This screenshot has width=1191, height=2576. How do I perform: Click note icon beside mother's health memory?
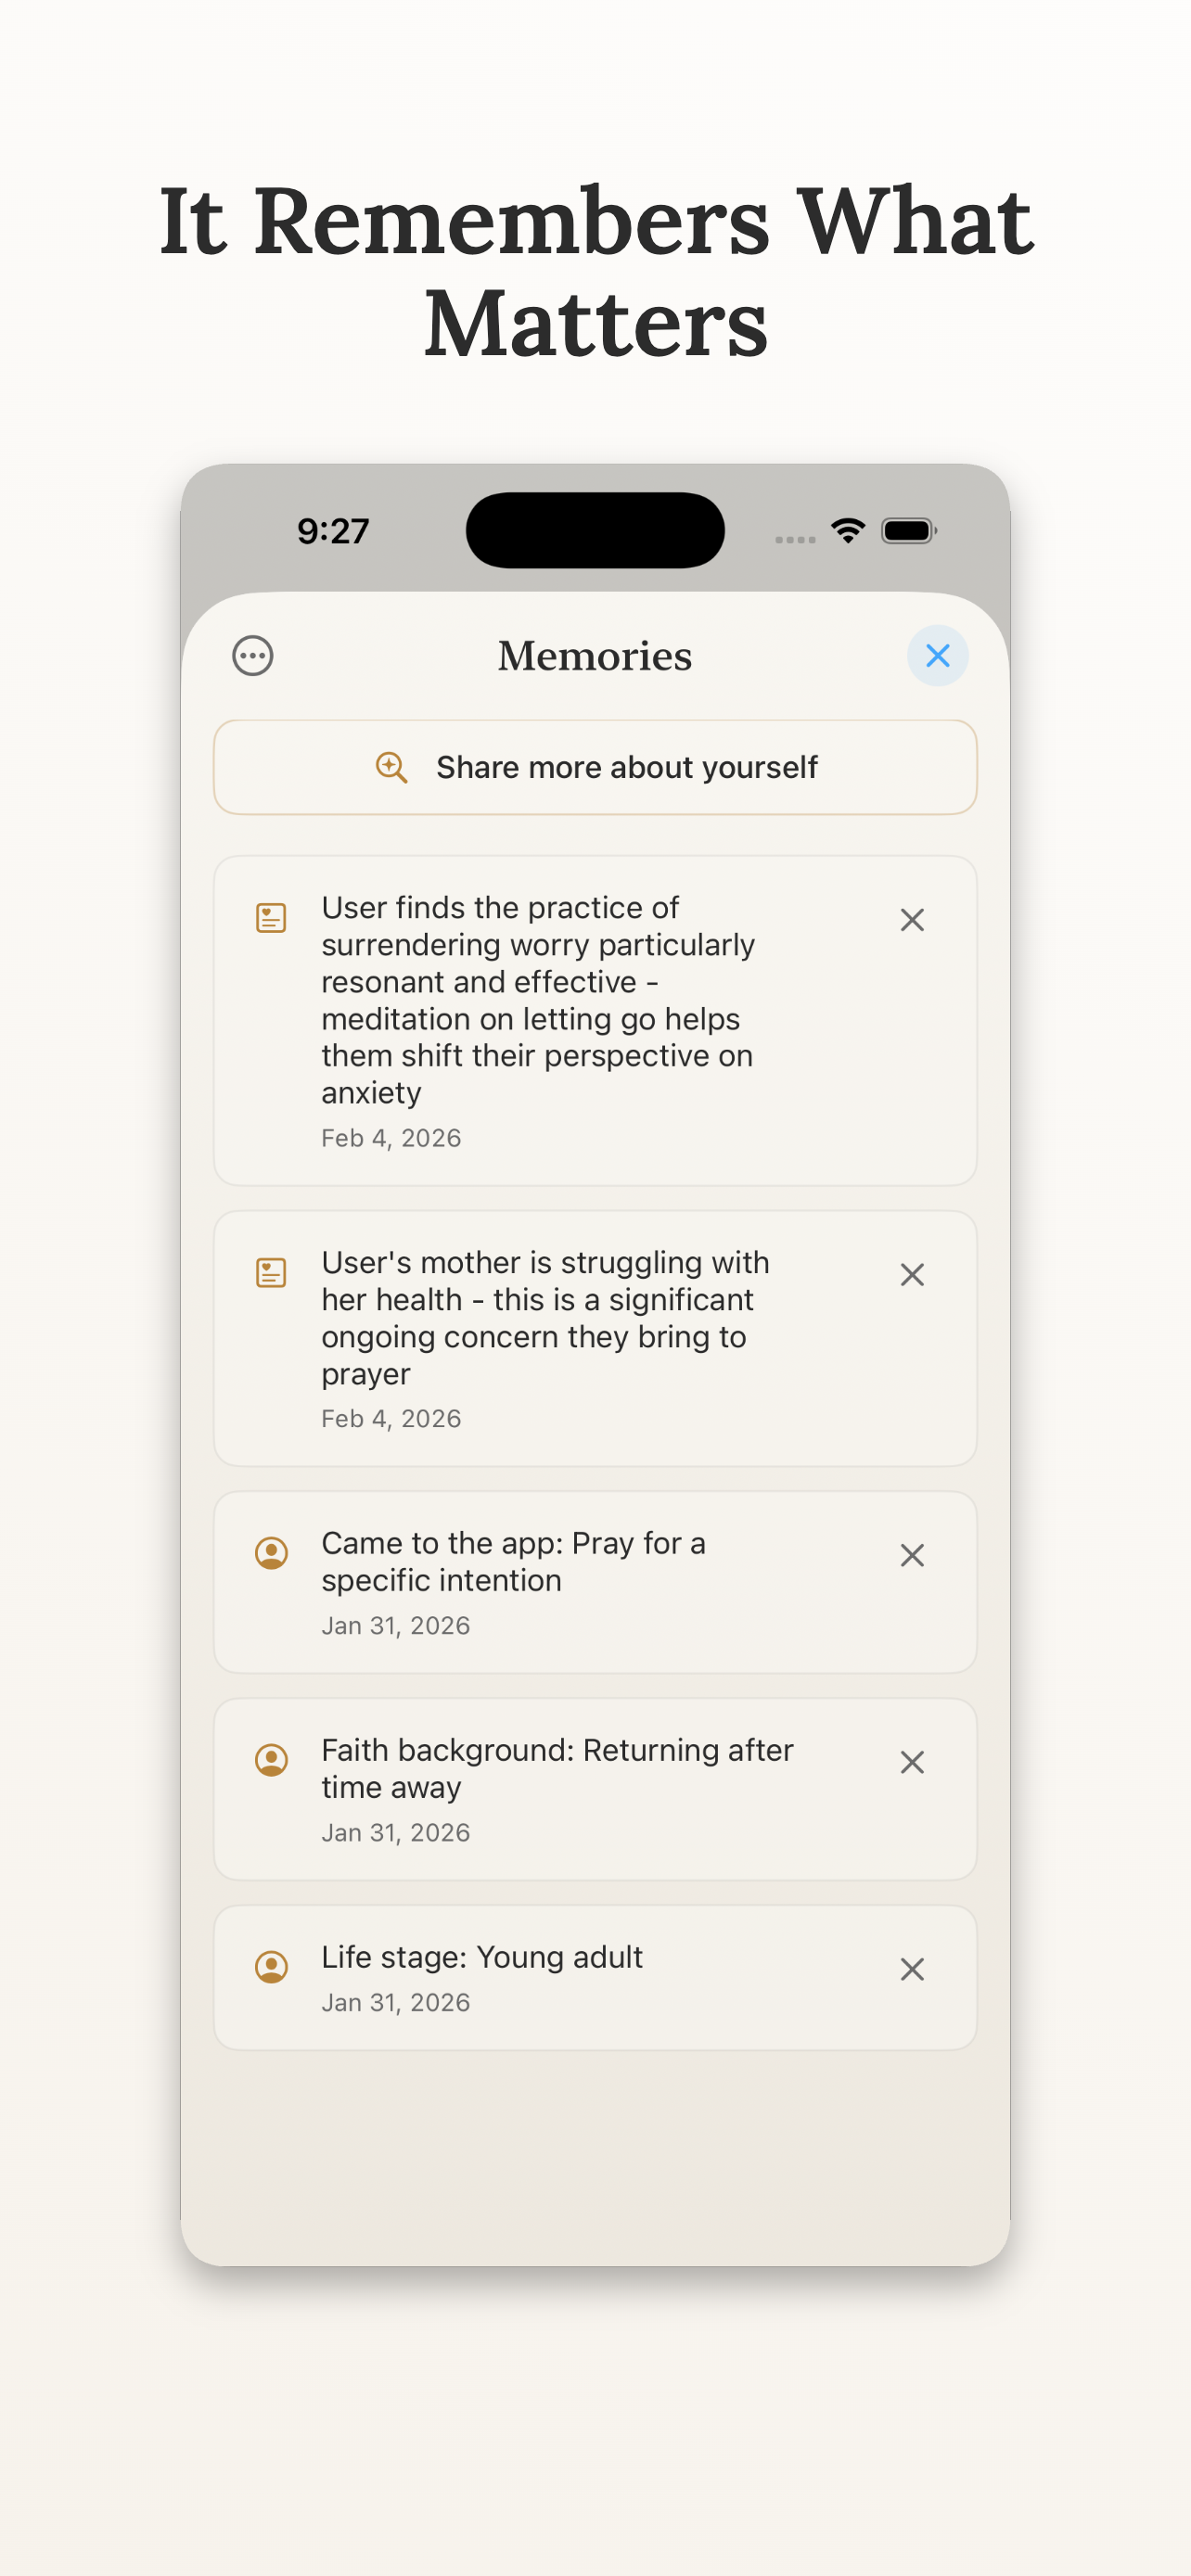click(271, 1272)
